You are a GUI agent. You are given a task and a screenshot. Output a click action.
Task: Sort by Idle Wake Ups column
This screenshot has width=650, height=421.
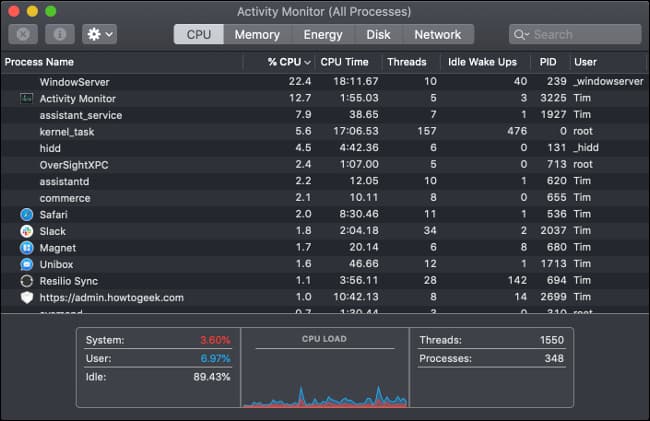(483, 62)
